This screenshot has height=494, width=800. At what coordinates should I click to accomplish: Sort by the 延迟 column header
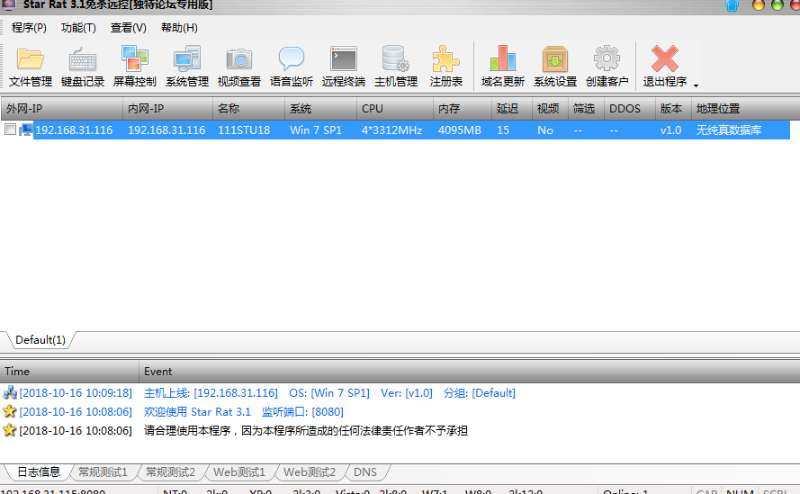tap(512, 108)
